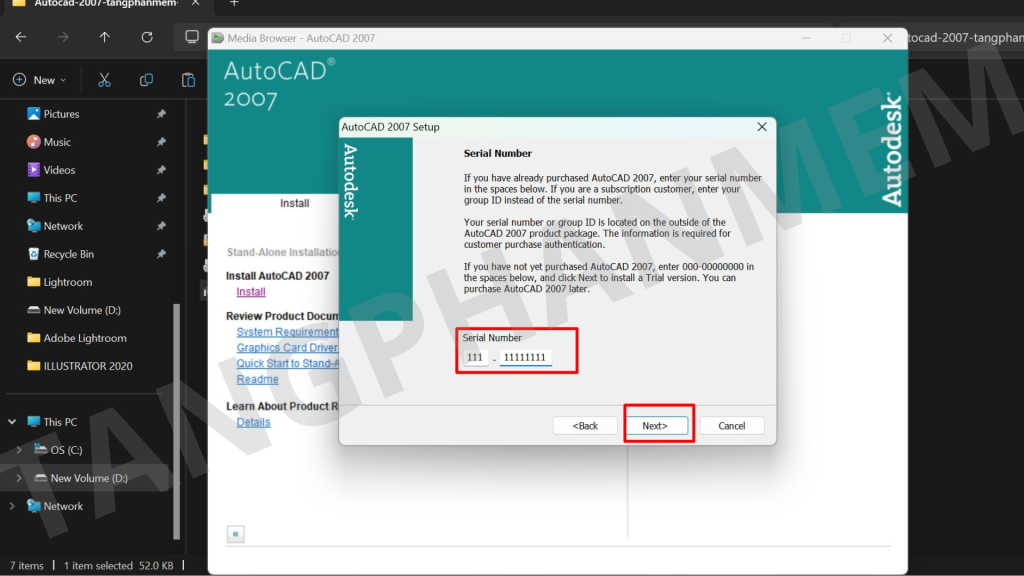Switch to the Install tab
Screen dimensions: 1024x576
point(294,203)
